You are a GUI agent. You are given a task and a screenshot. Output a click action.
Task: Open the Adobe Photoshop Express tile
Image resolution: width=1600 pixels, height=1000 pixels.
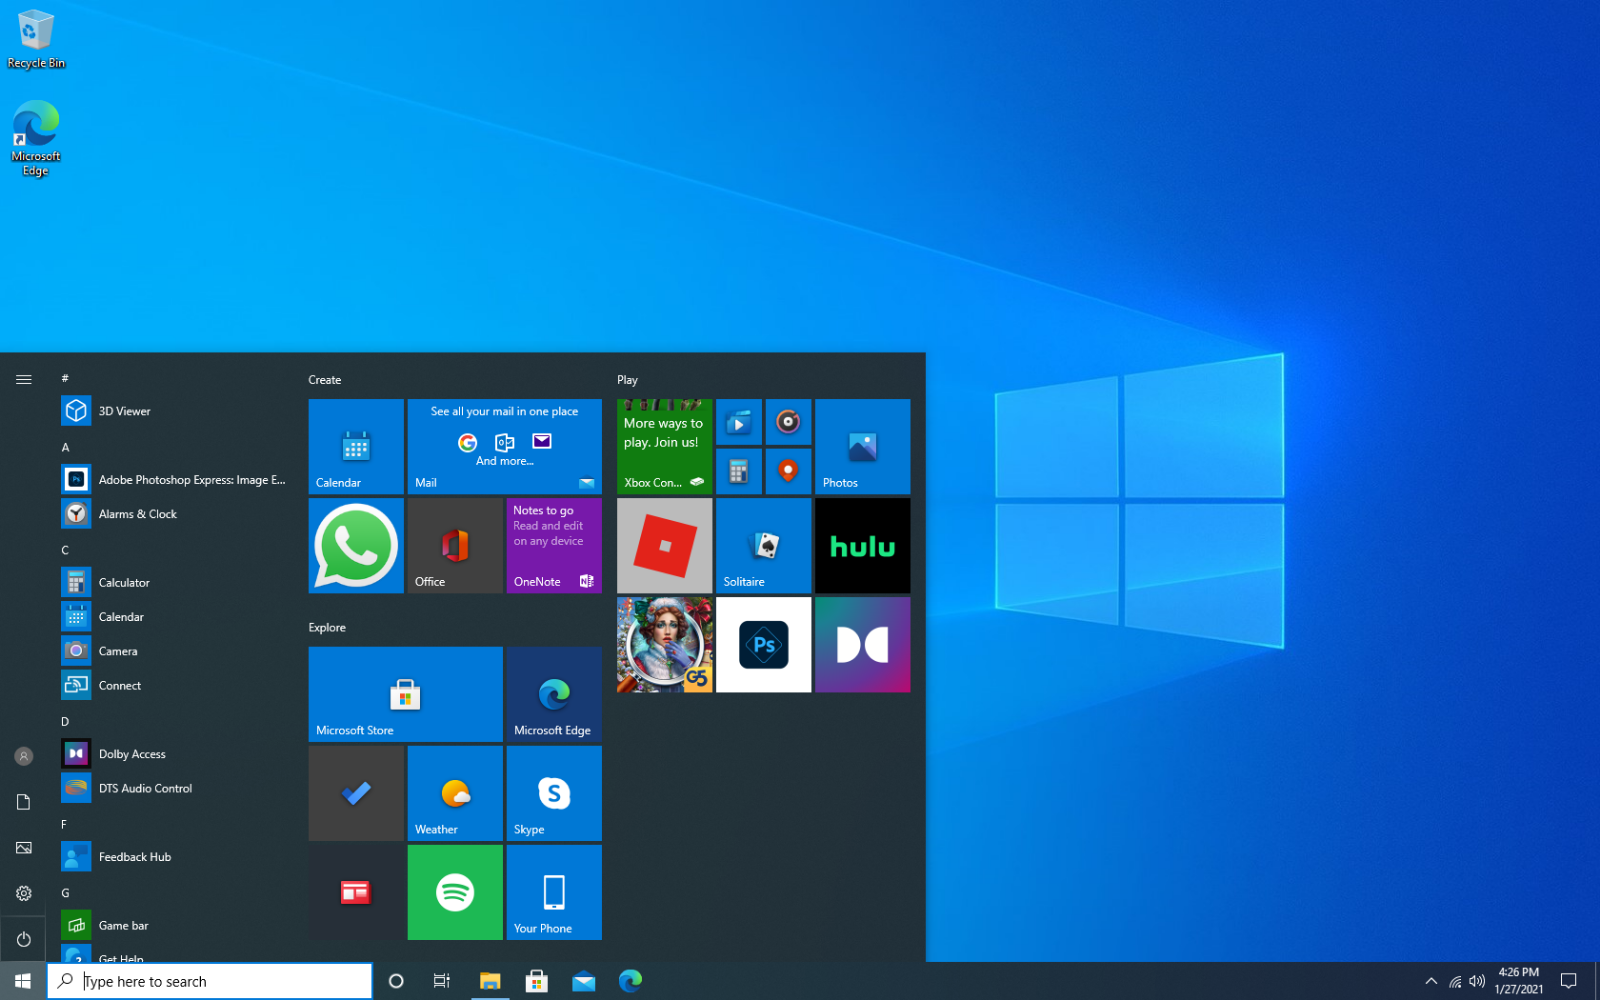point(763,645)
